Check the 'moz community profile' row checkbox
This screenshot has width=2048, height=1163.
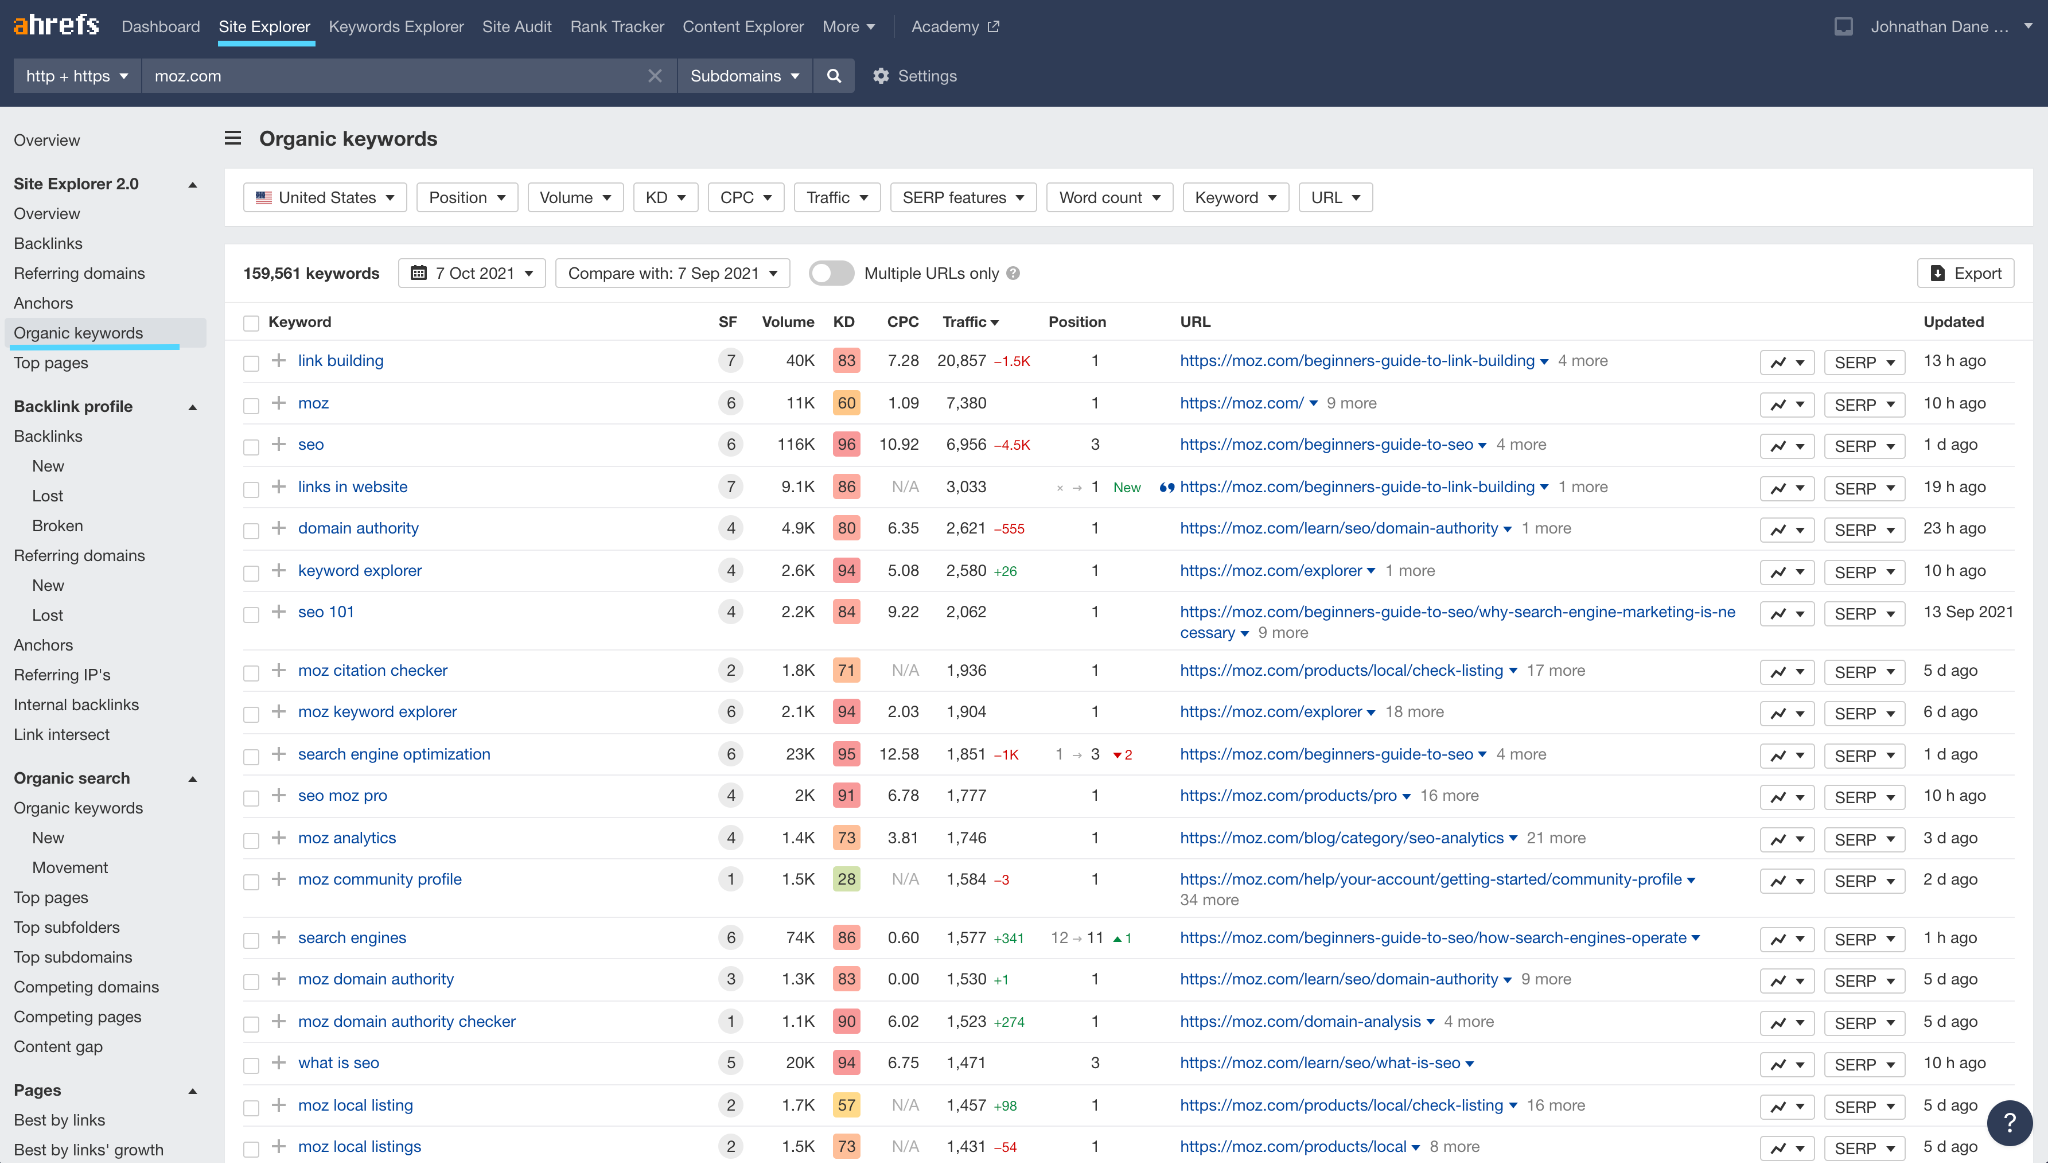[251, 881]
